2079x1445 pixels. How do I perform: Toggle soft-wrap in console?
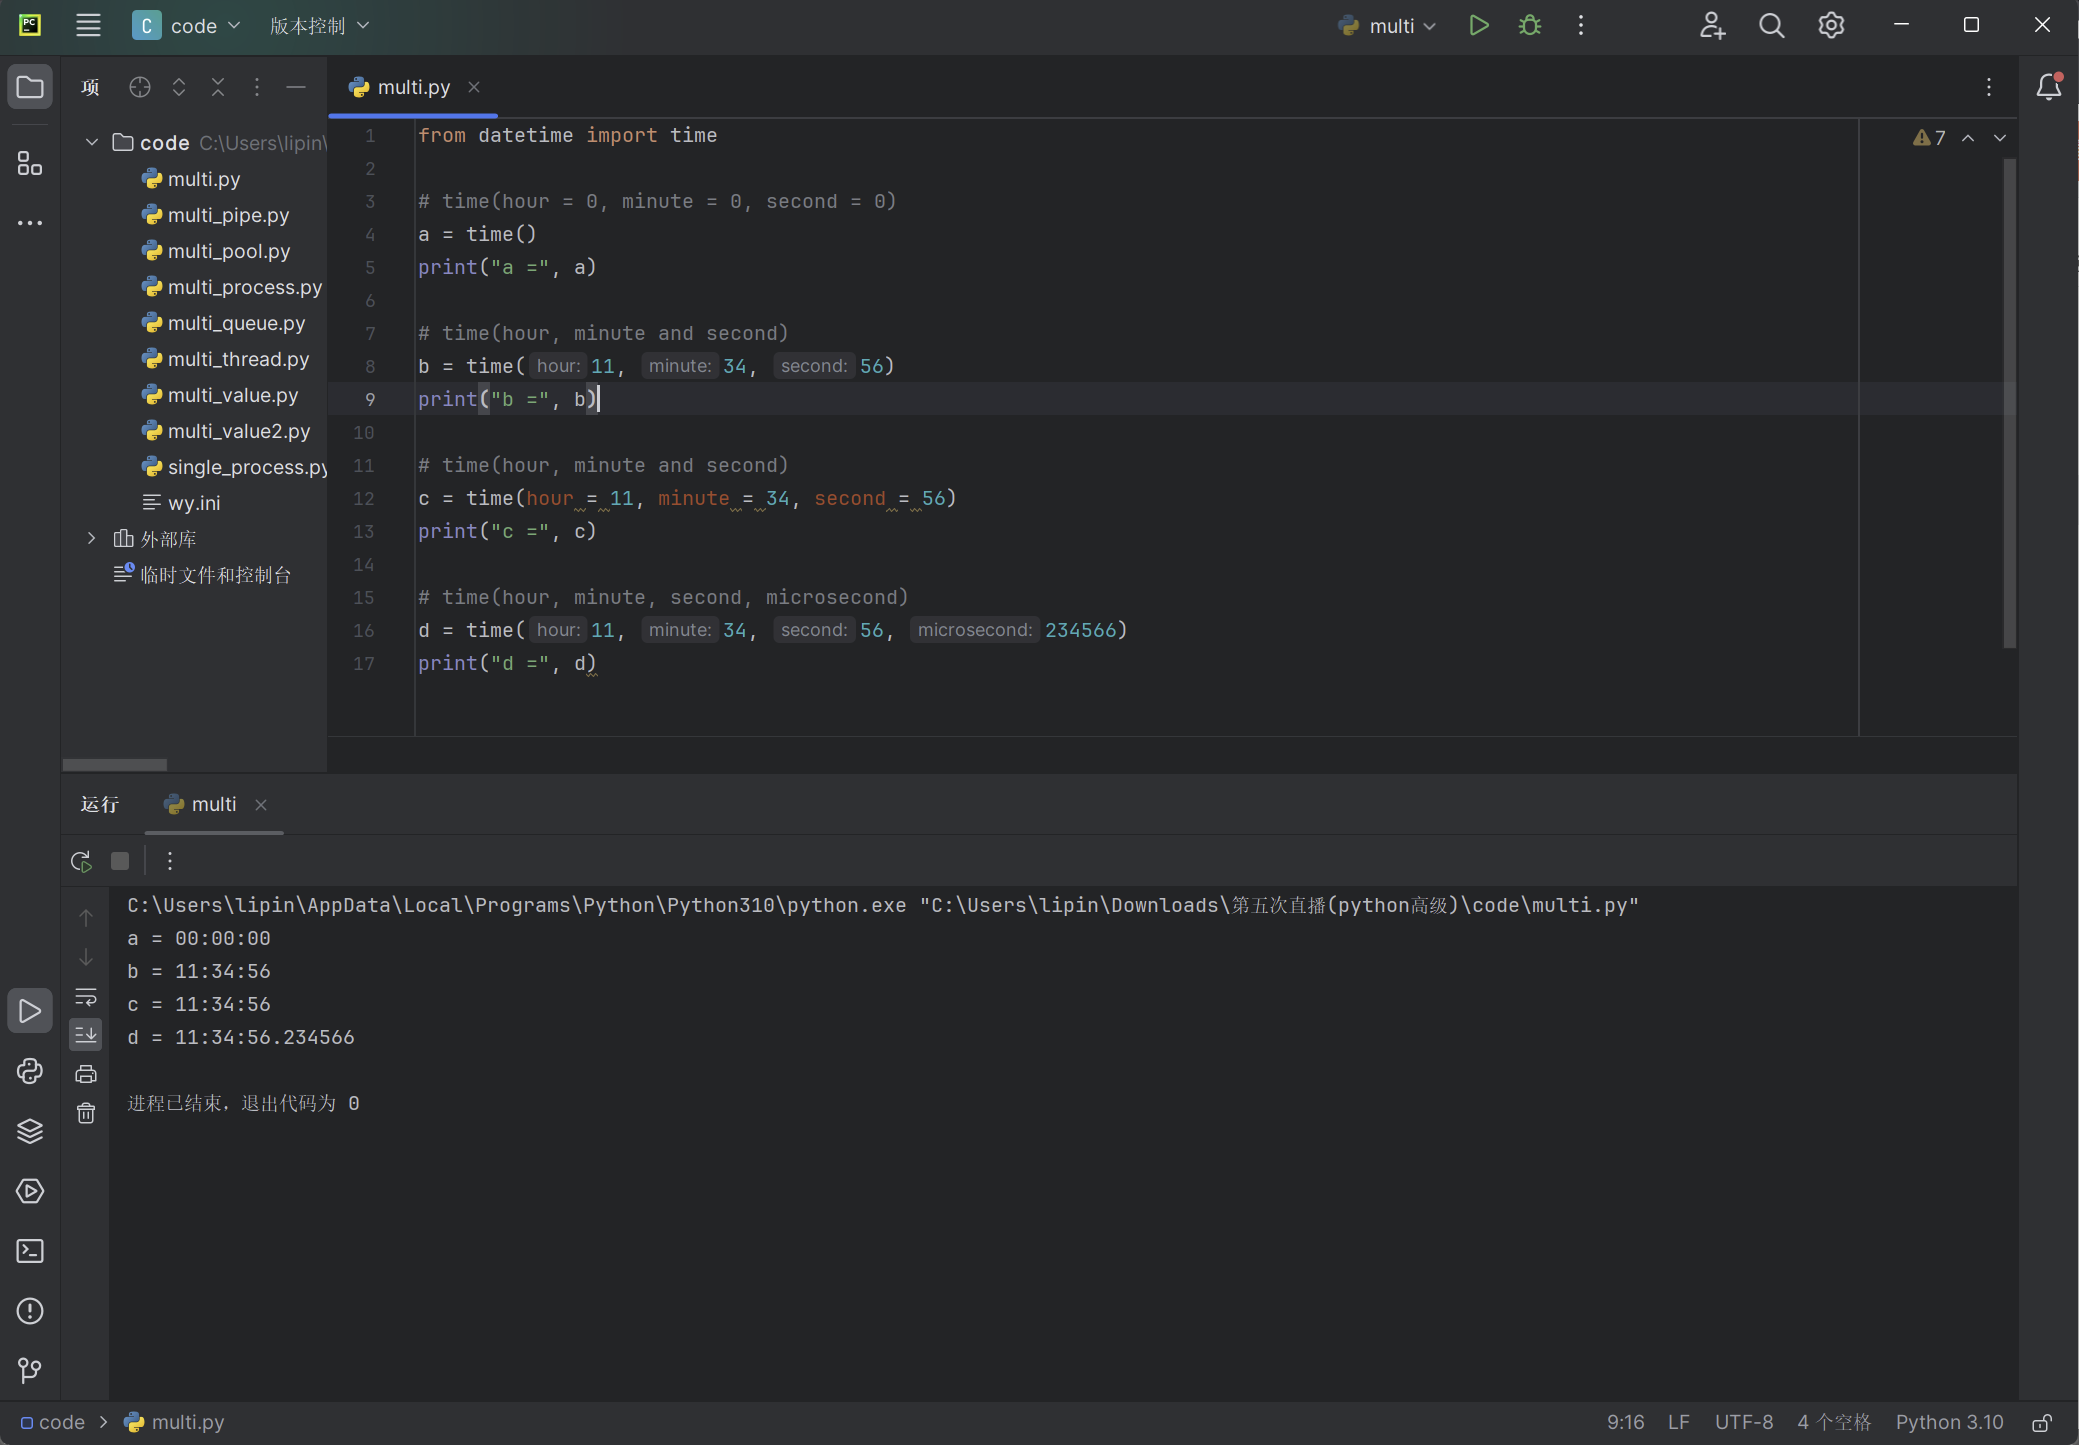pyautogui.click(x=86, y=996)
